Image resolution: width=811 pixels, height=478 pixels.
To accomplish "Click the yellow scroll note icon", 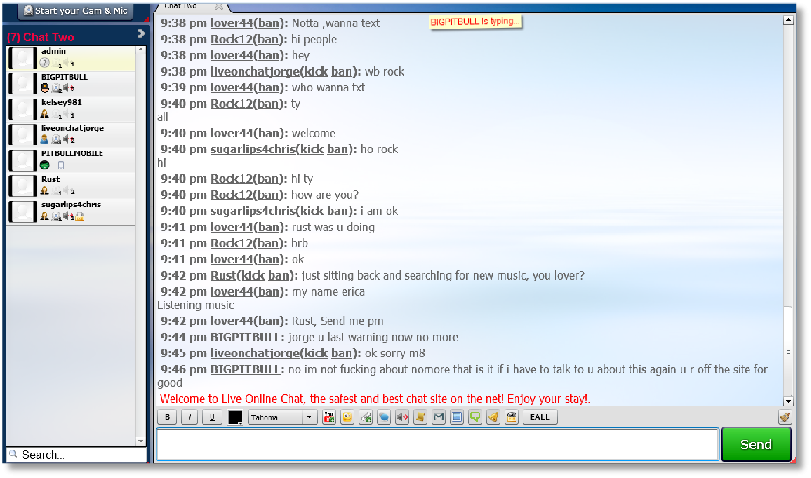I will [x=420, y=417].
